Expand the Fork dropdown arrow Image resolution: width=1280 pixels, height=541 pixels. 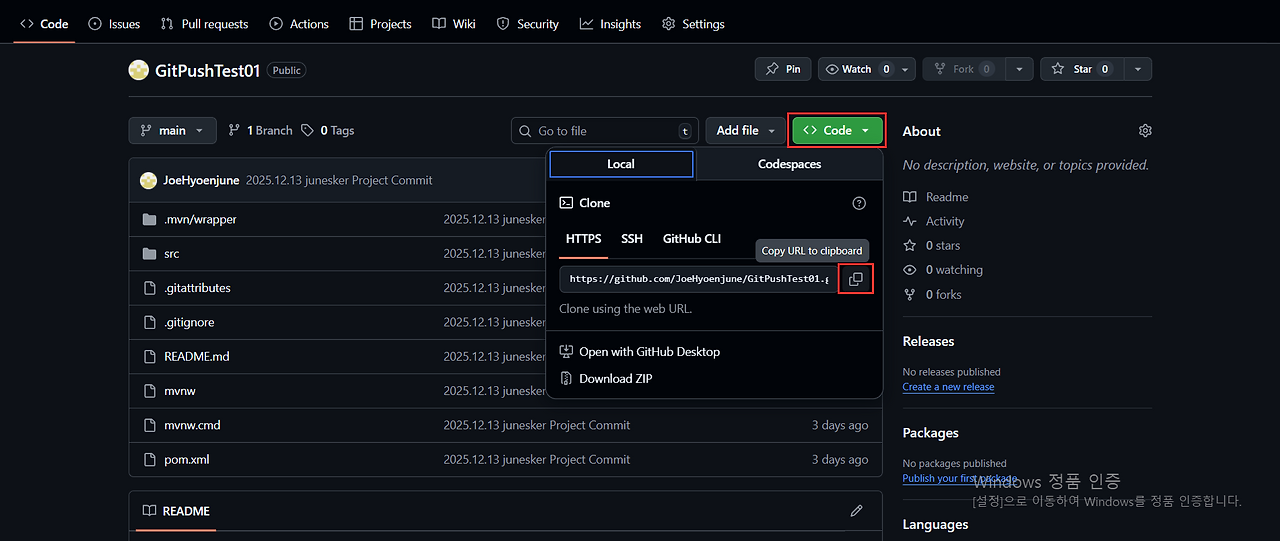pyautogui.click(x=1019, y=69)
